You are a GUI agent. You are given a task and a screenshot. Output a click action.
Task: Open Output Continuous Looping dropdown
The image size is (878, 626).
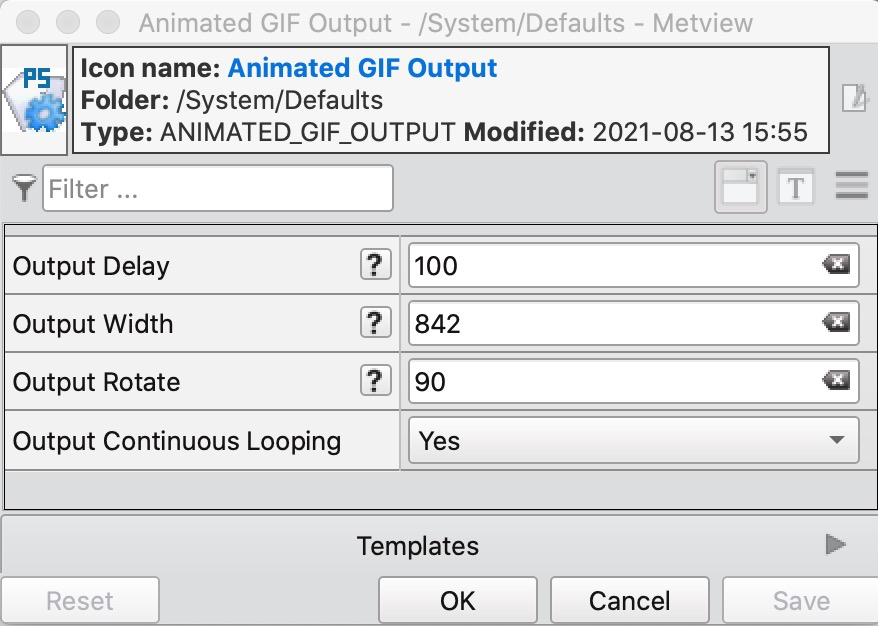pos(634,440)
